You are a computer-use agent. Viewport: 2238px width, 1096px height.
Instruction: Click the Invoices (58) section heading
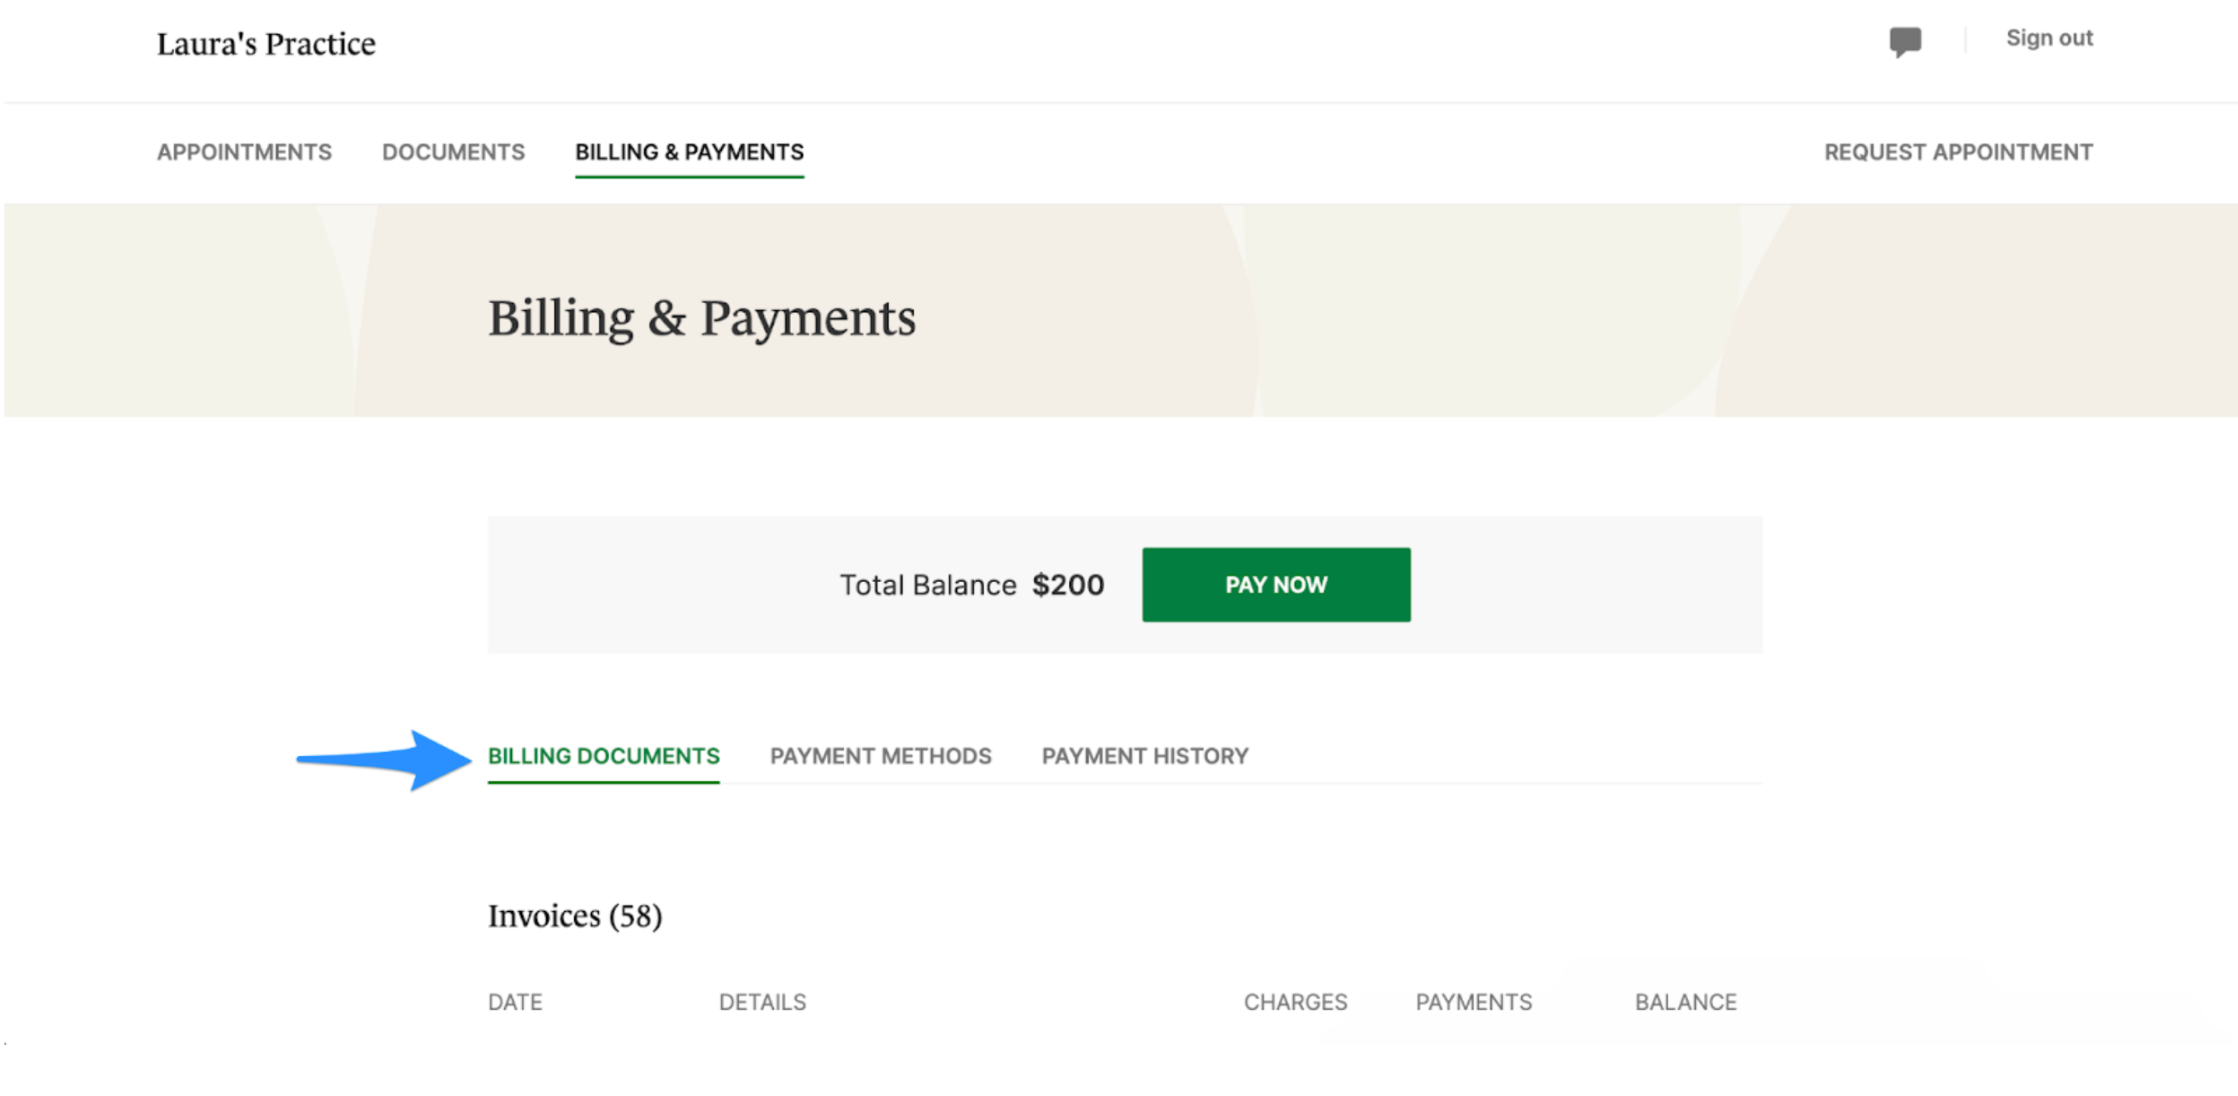click(x=575, y=916)
